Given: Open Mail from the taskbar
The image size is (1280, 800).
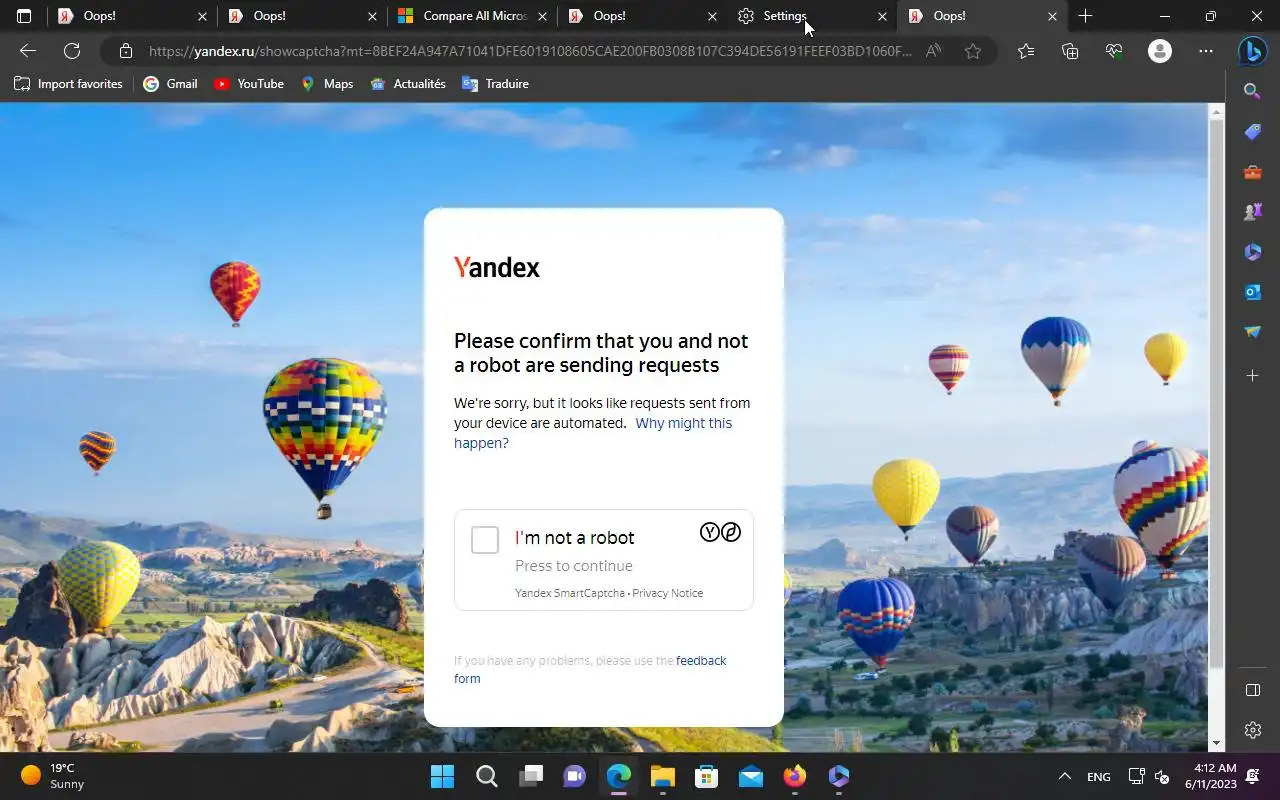Looking at the screenshot, I should [x=751, y=776].
